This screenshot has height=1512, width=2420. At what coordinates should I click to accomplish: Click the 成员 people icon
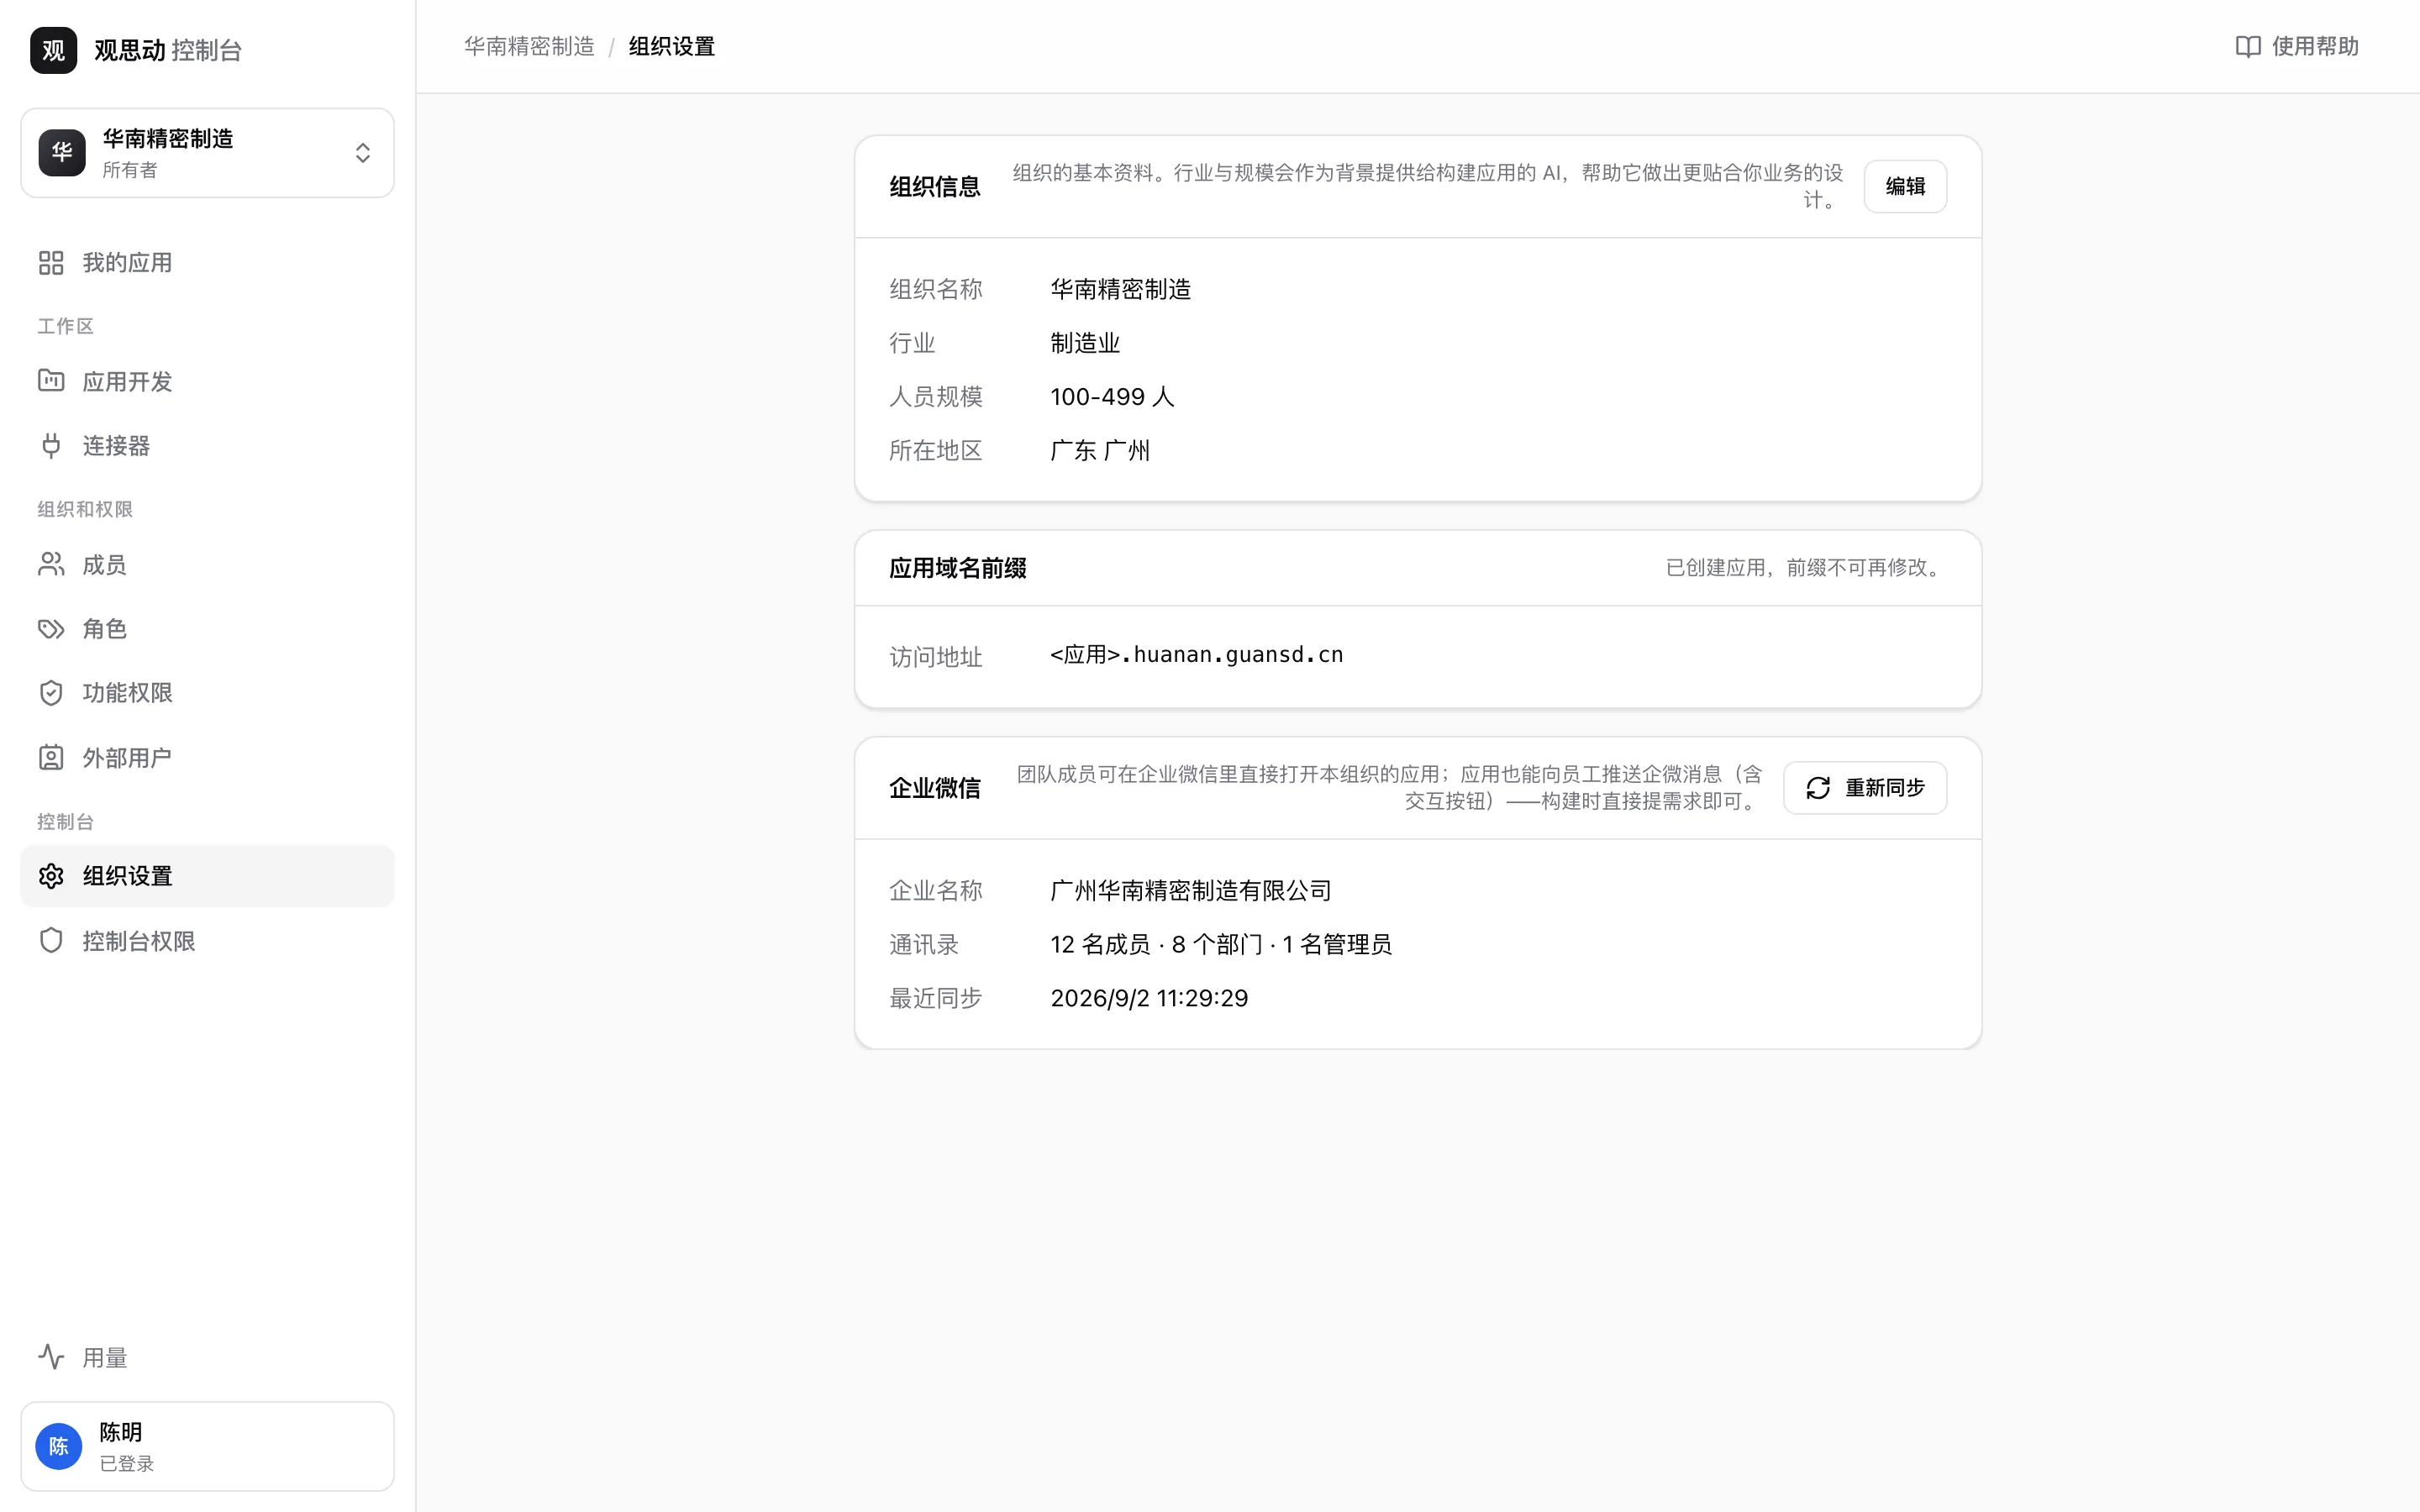[51, 565]
